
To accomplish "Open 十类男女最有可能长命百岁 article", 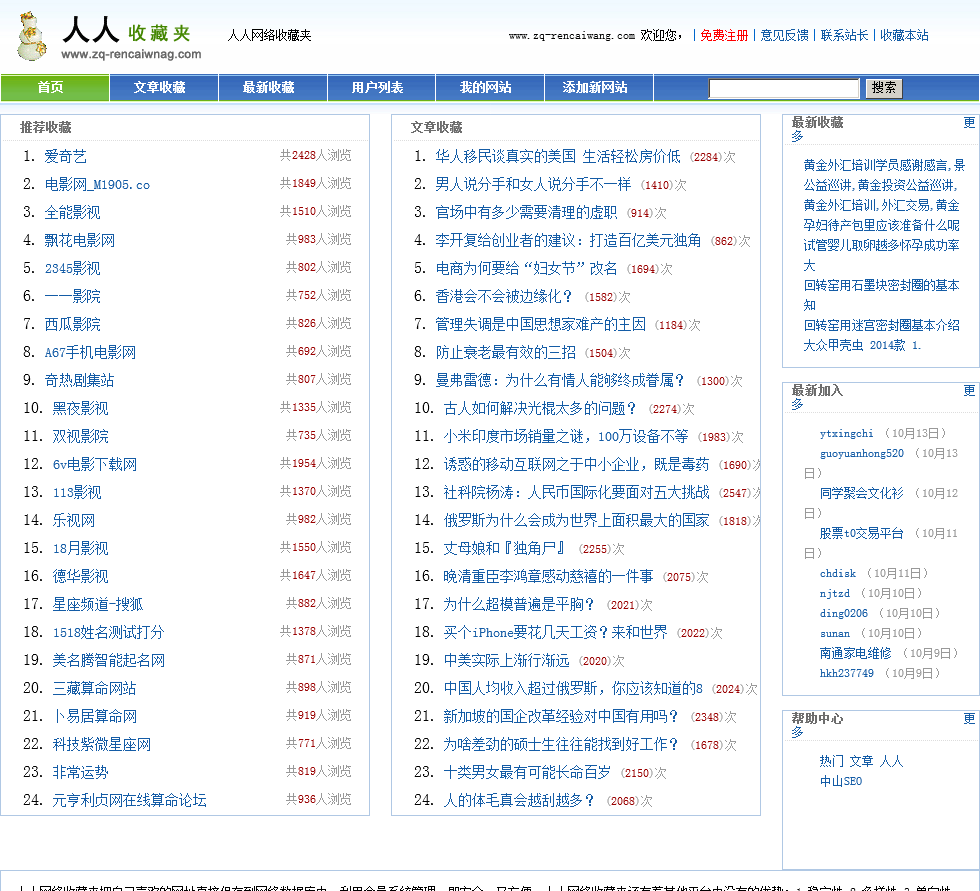I will (x=527, y=772).
